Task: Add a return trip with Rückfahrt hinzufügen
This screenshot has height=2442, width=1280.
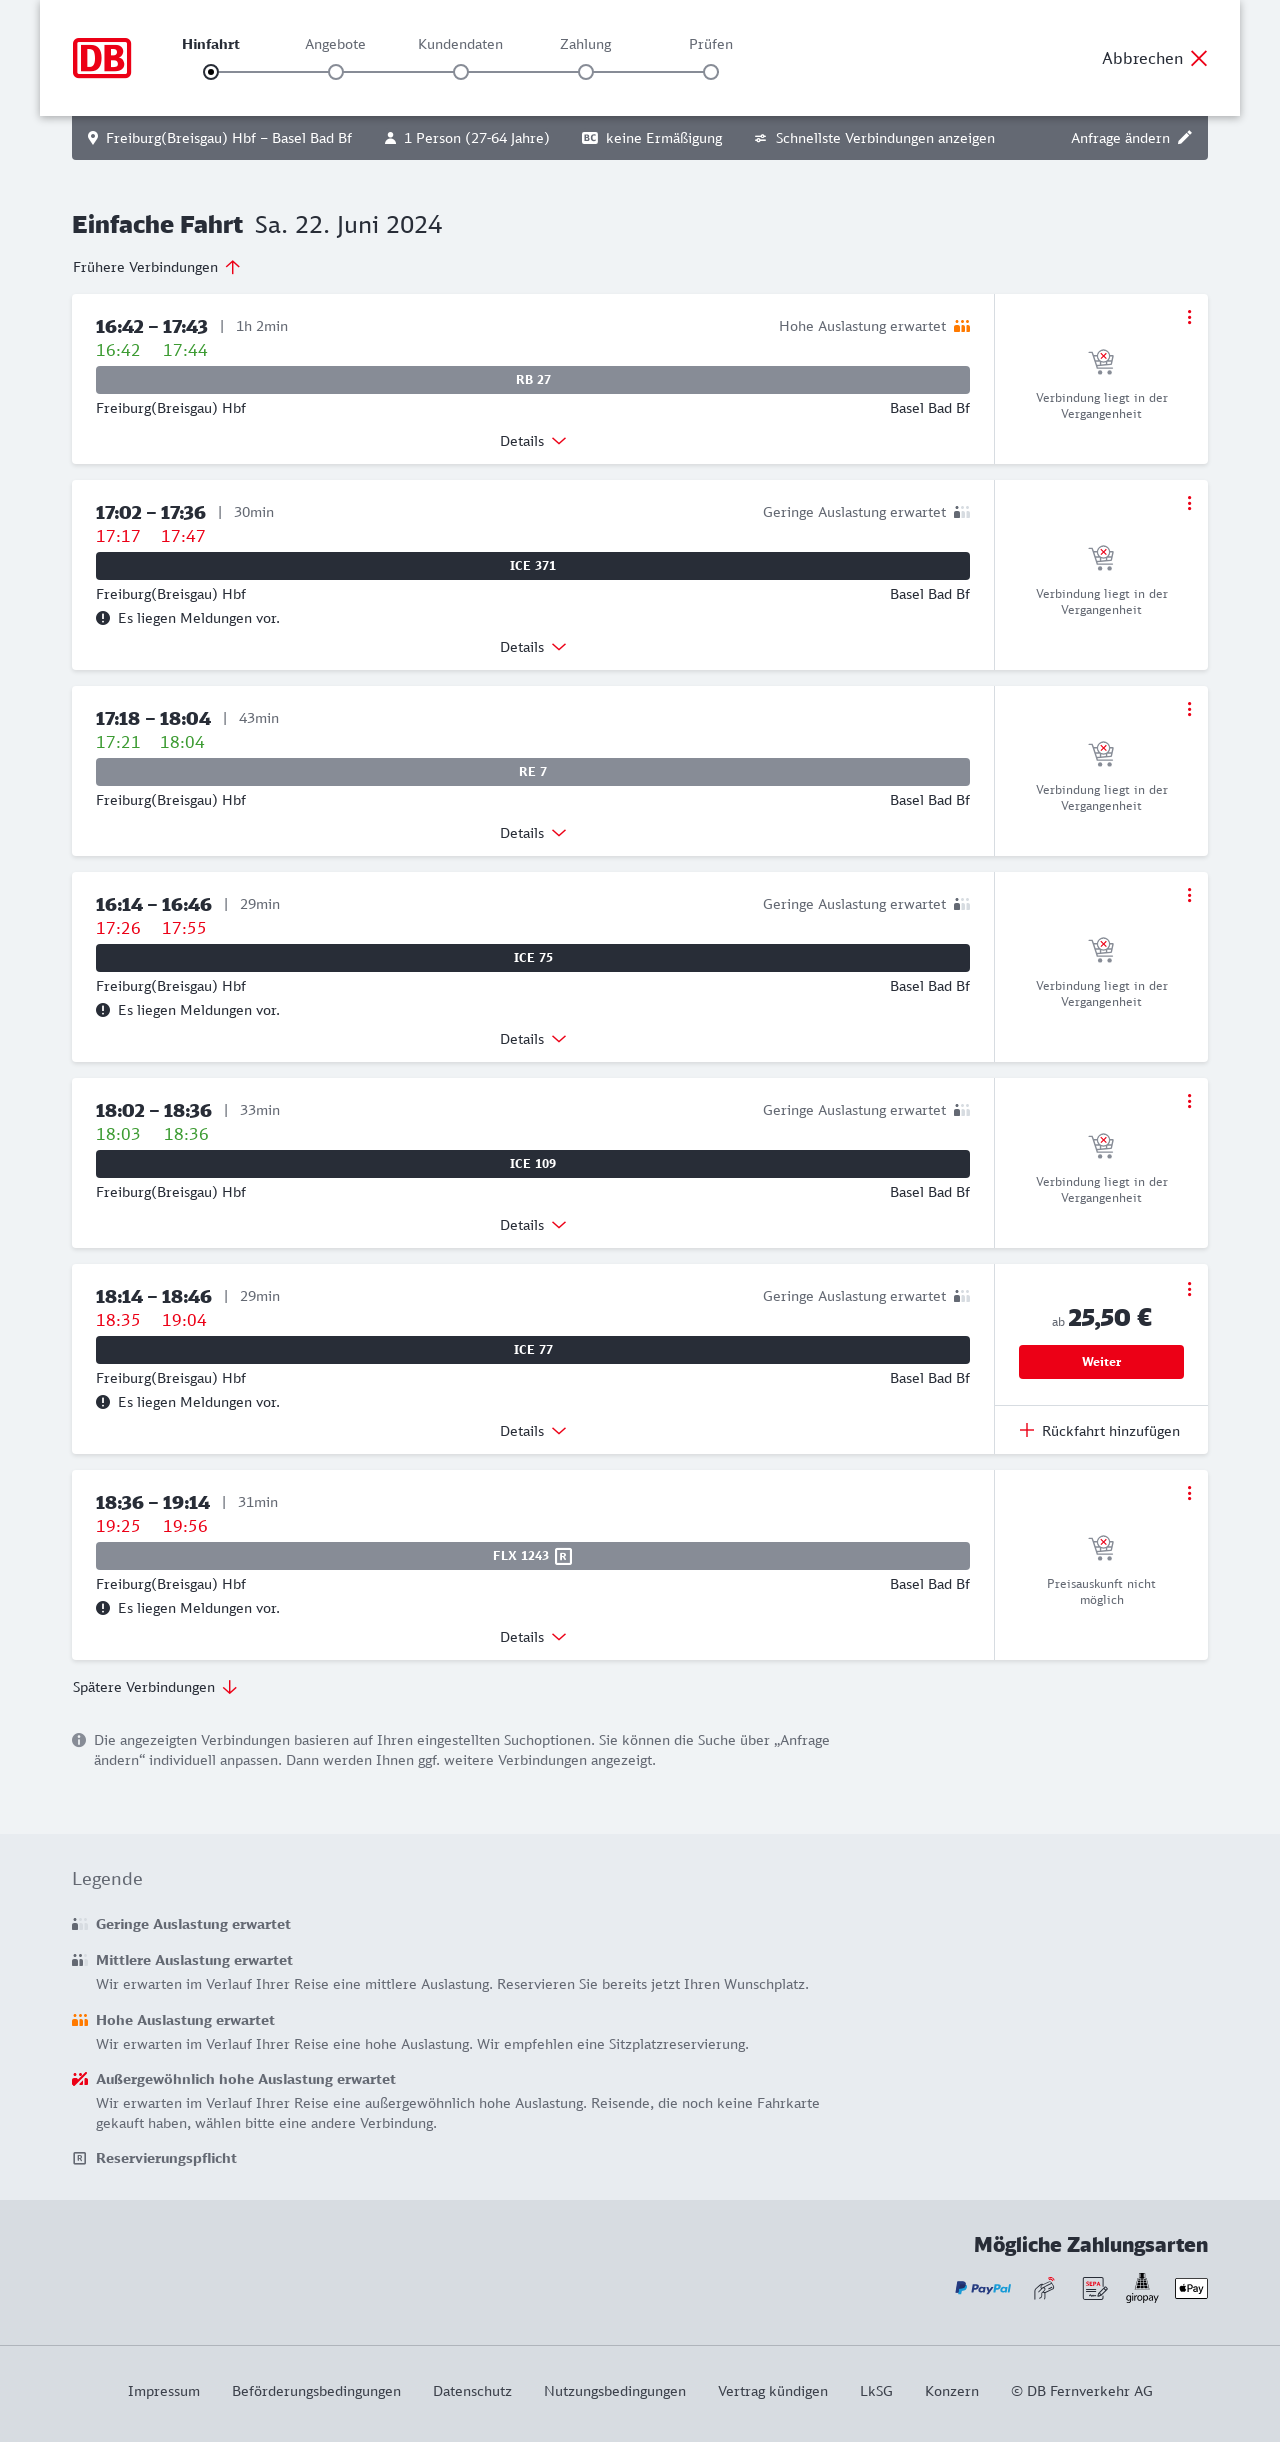Action: pos(1100,1431)
